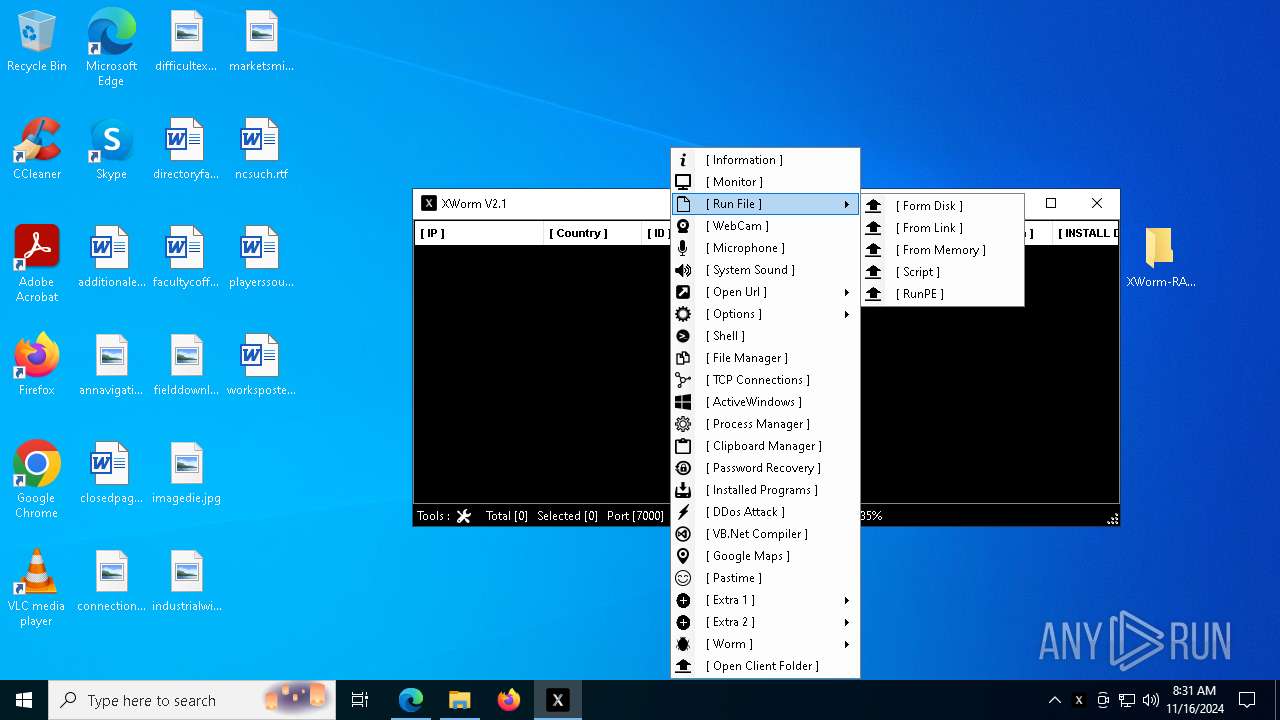Click the taskbar search box
The image size is (1280, 720).
click(x=192, y=700)
